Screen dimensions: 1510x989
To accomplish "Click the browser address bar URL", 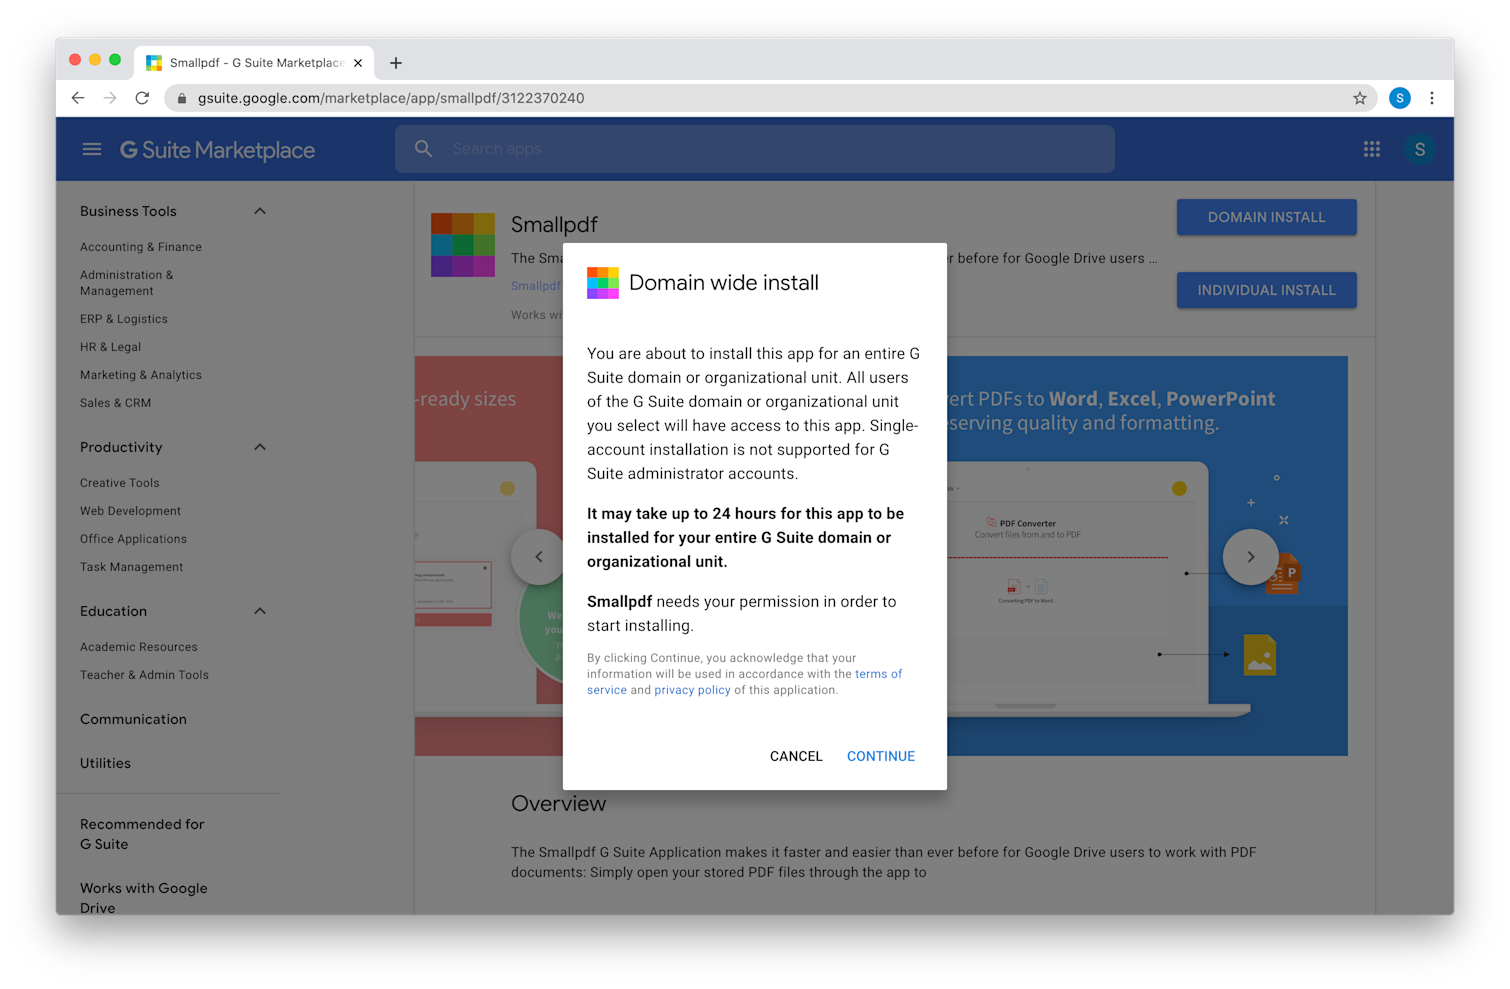I will click(x=391, y=98).
